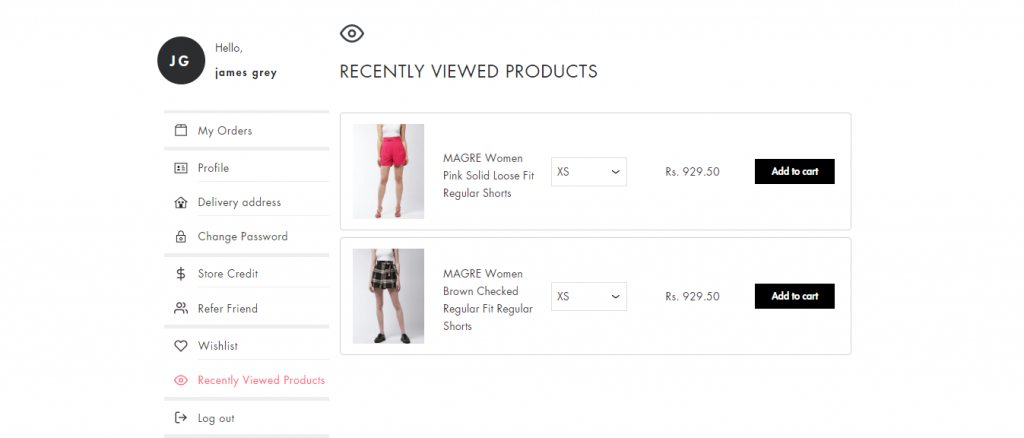Open MAGRE Women Brown Checked Shorts title link

coord(488,300)
